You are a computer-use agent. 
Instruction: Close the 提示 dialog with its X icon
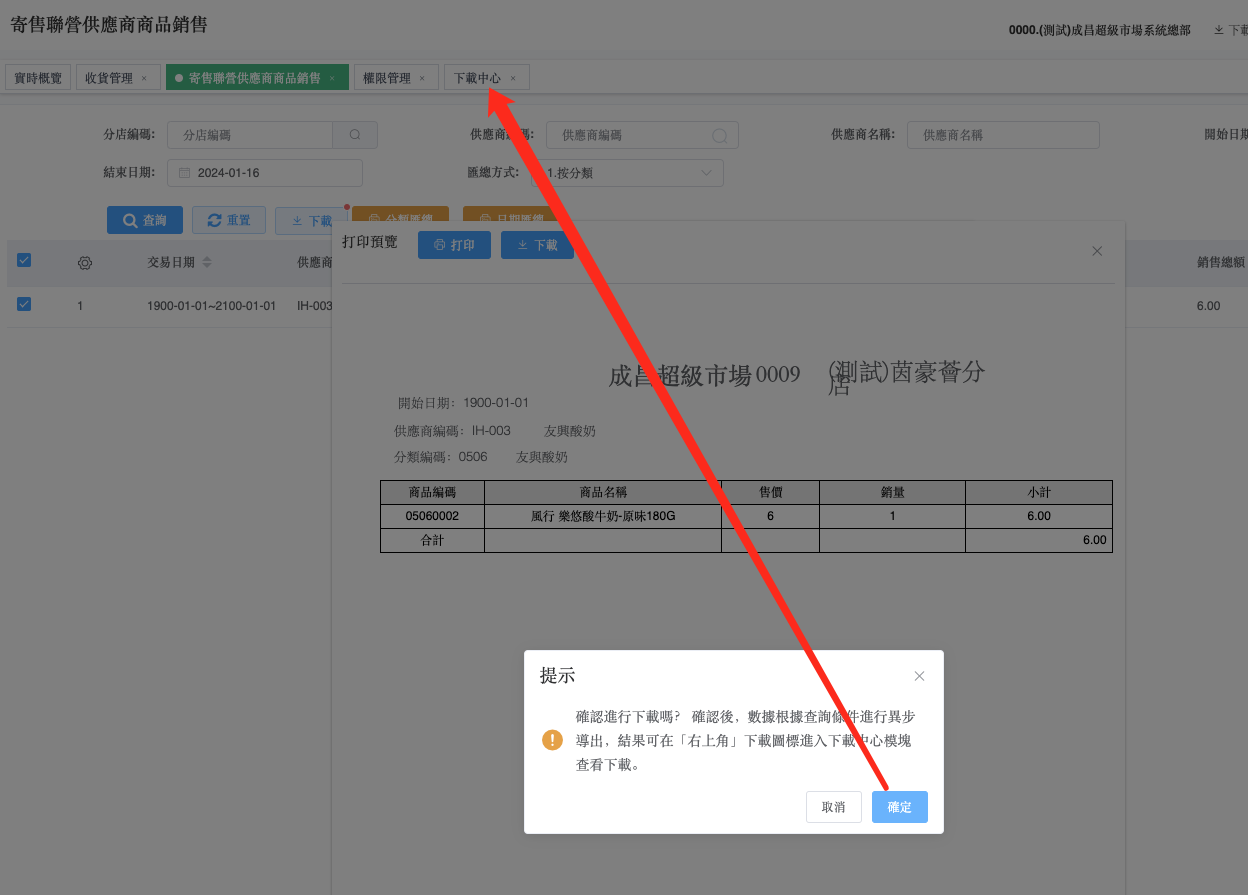919,676
